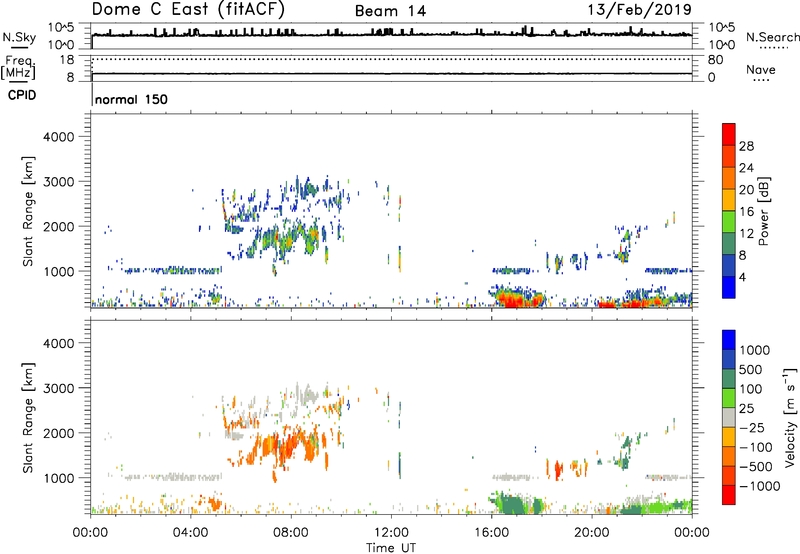Click the "16:00" time axis label
The width and height of the screenshot is (800, 554).
[x=491, y=533]
